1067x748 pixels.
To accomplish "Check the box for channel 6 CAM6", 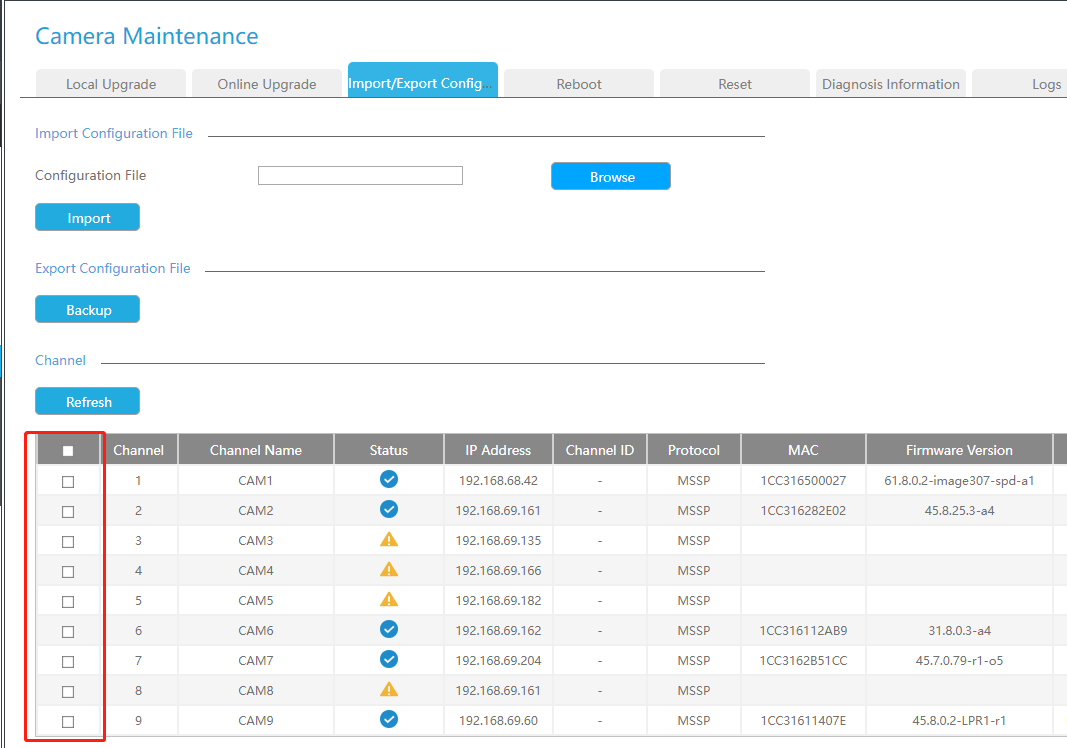I will pos(68,632).
